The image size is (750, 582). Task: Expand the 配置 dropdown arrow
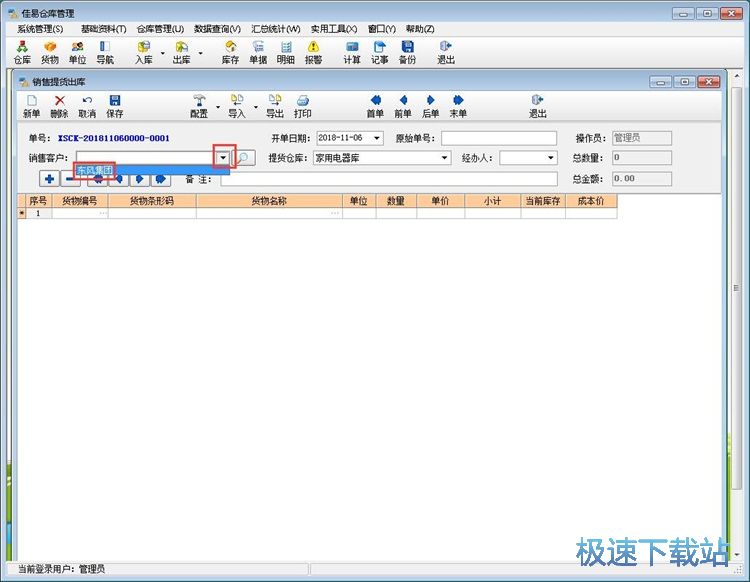(x=218, y=107)
